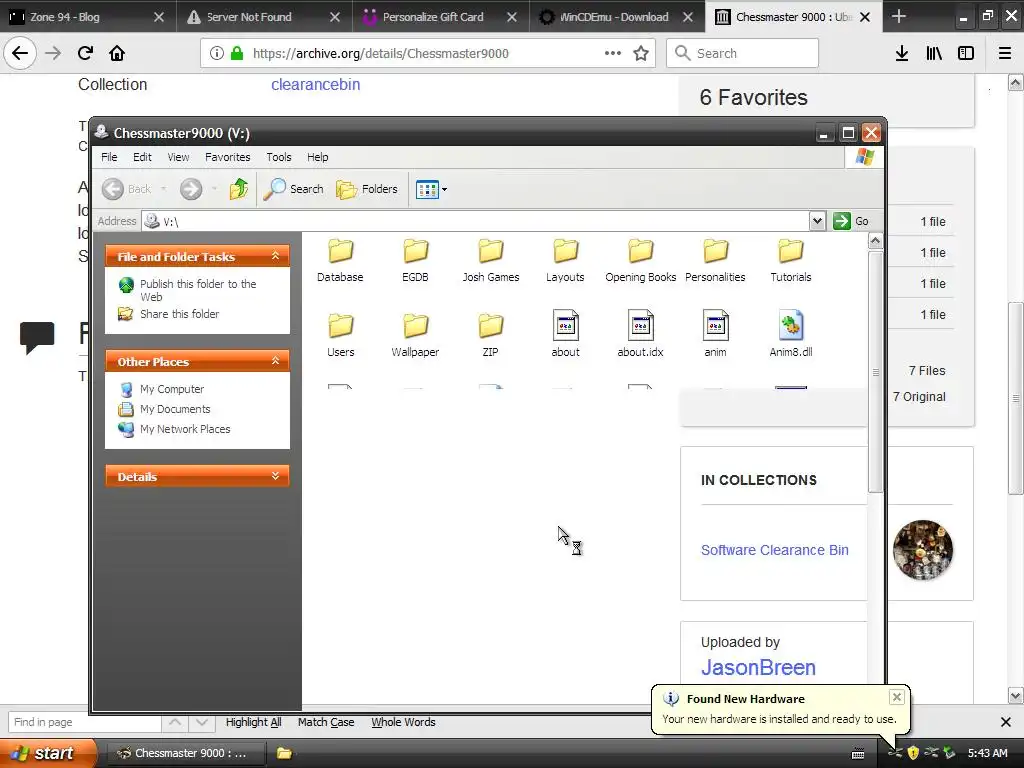Image resolution: width=1024 pixels, height=768 pixels.
Task: Expand the Details panel
Action: point(276,476)
